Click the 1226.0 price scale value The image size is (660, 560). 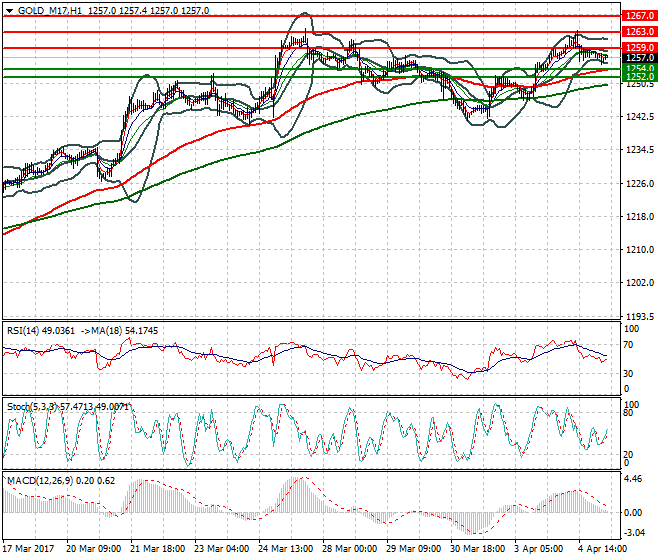pyautogui.click(x=640, y=184)
